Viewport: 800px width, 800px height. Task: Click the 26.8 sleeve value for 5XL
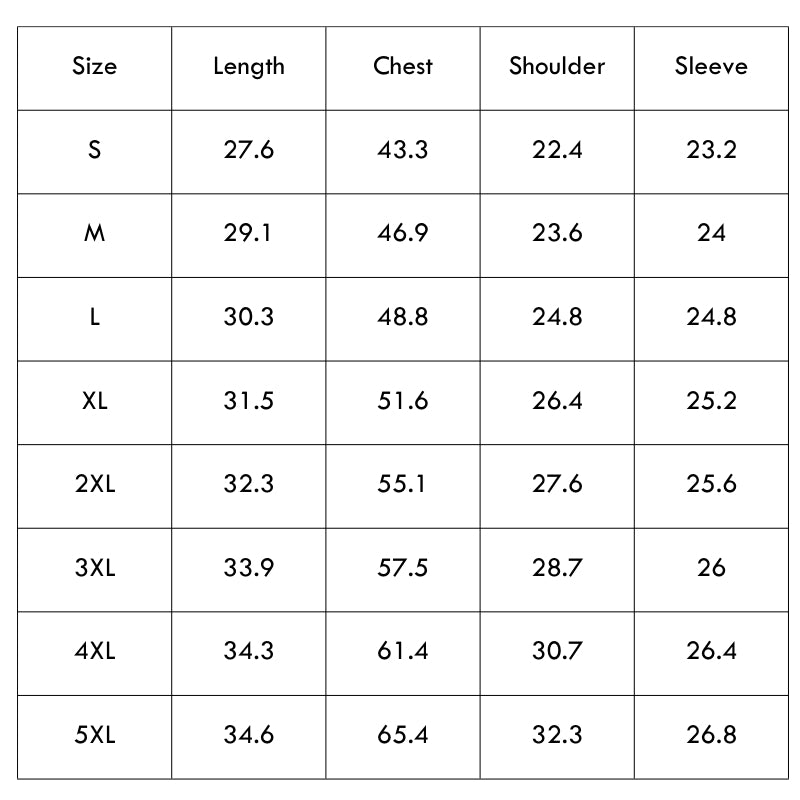[711, 735]
